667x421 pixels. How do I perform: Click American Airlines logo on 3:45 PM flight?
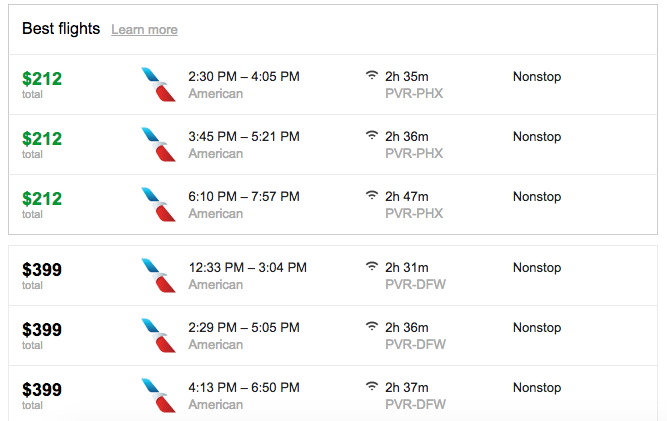(x=158, y=144)
